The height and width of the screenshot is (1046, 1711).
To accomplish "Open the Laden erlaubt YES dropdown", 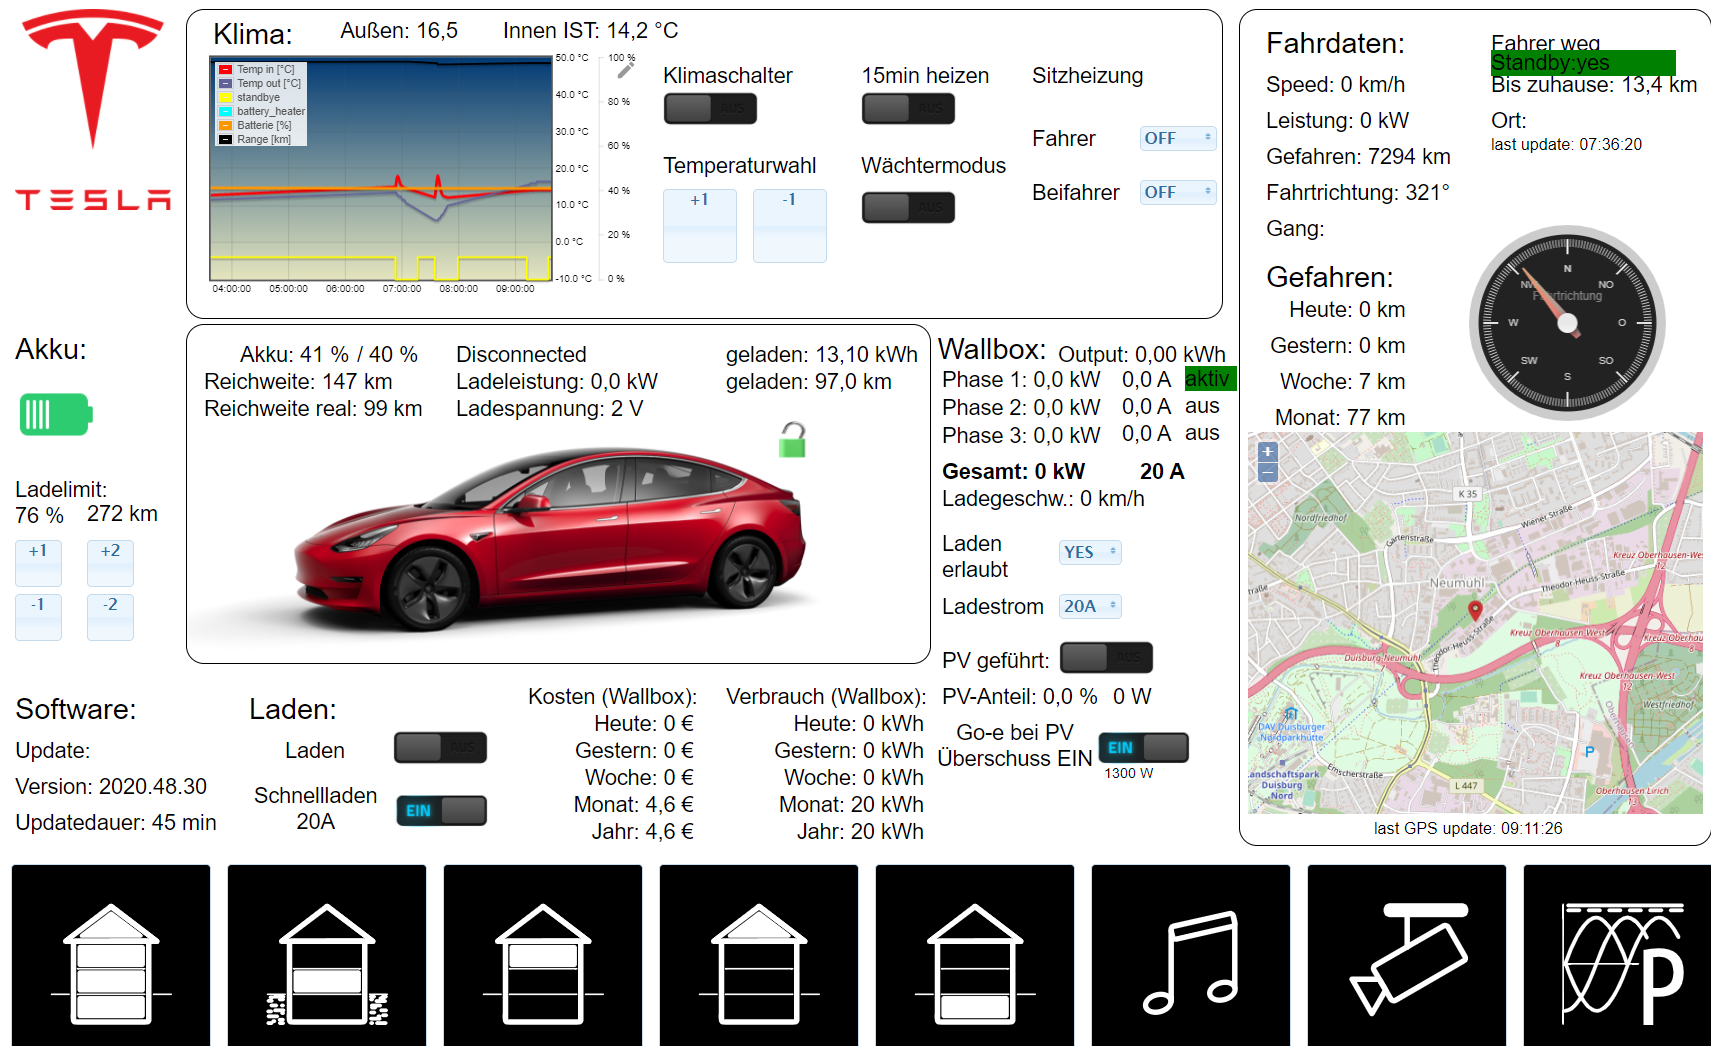I will (1090, 552).
